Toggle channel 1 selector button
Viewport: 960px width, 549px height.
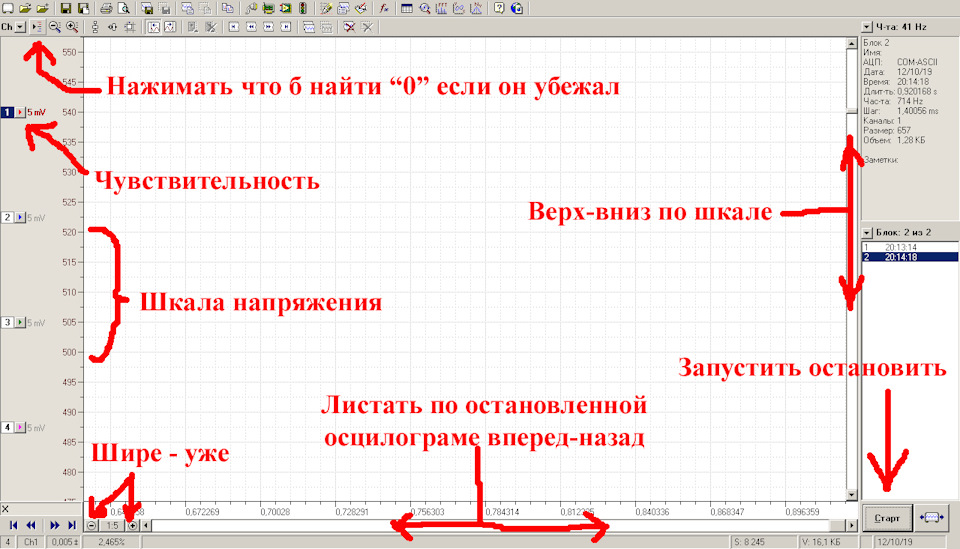click(x=7, y=113)
